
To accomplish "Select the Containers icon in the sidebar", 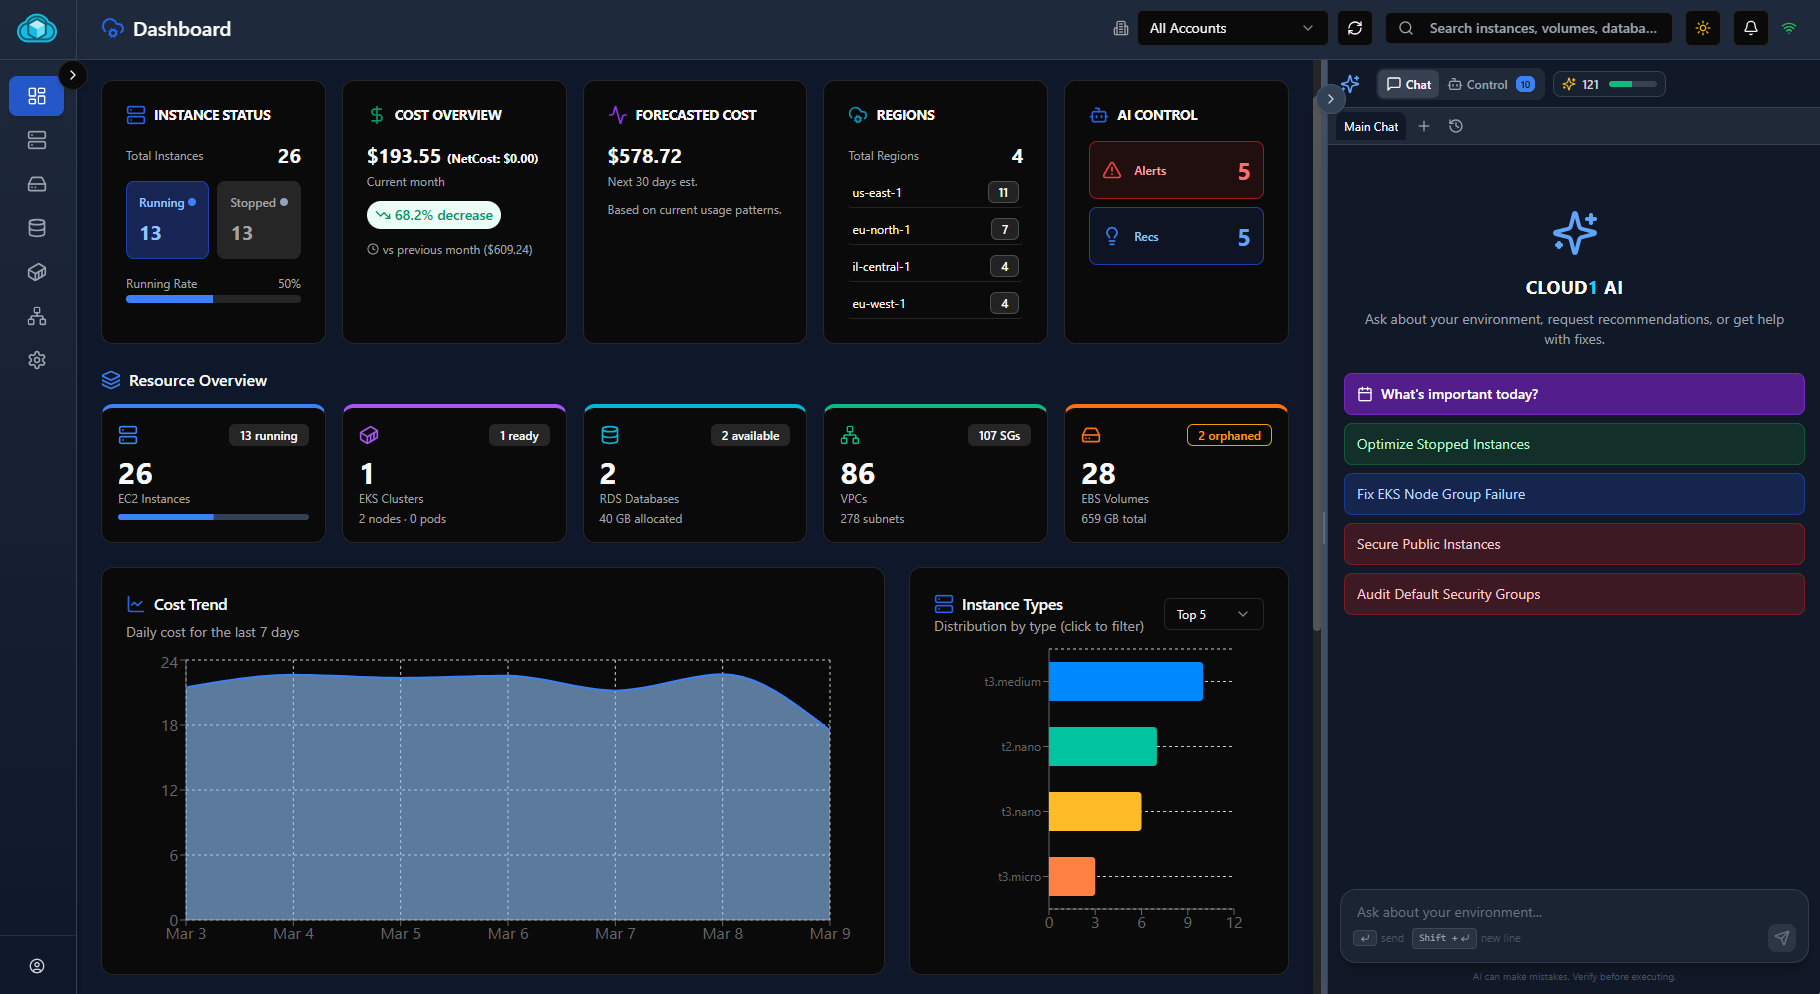I will pyautogui.click(x=37, y=272).
